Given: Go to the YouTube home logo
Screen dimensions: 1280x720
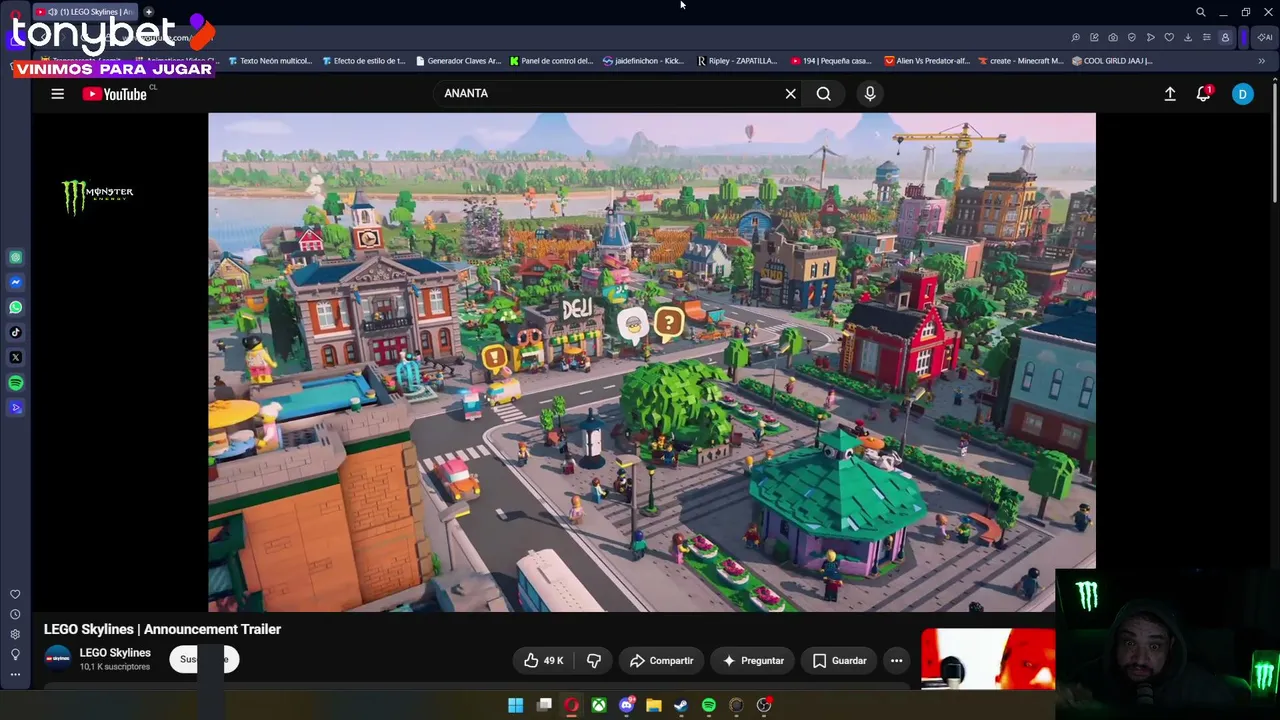Looking at the screenshot, I should point(115,94).
